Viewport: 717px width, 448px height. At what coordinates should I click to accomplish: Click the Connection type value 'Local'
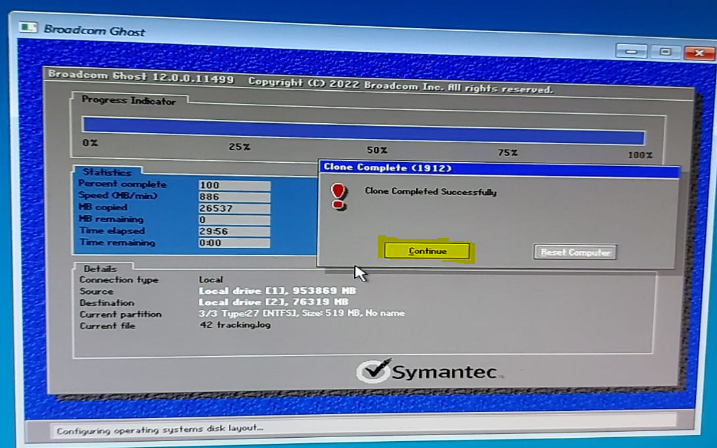[x=211, y=279]
